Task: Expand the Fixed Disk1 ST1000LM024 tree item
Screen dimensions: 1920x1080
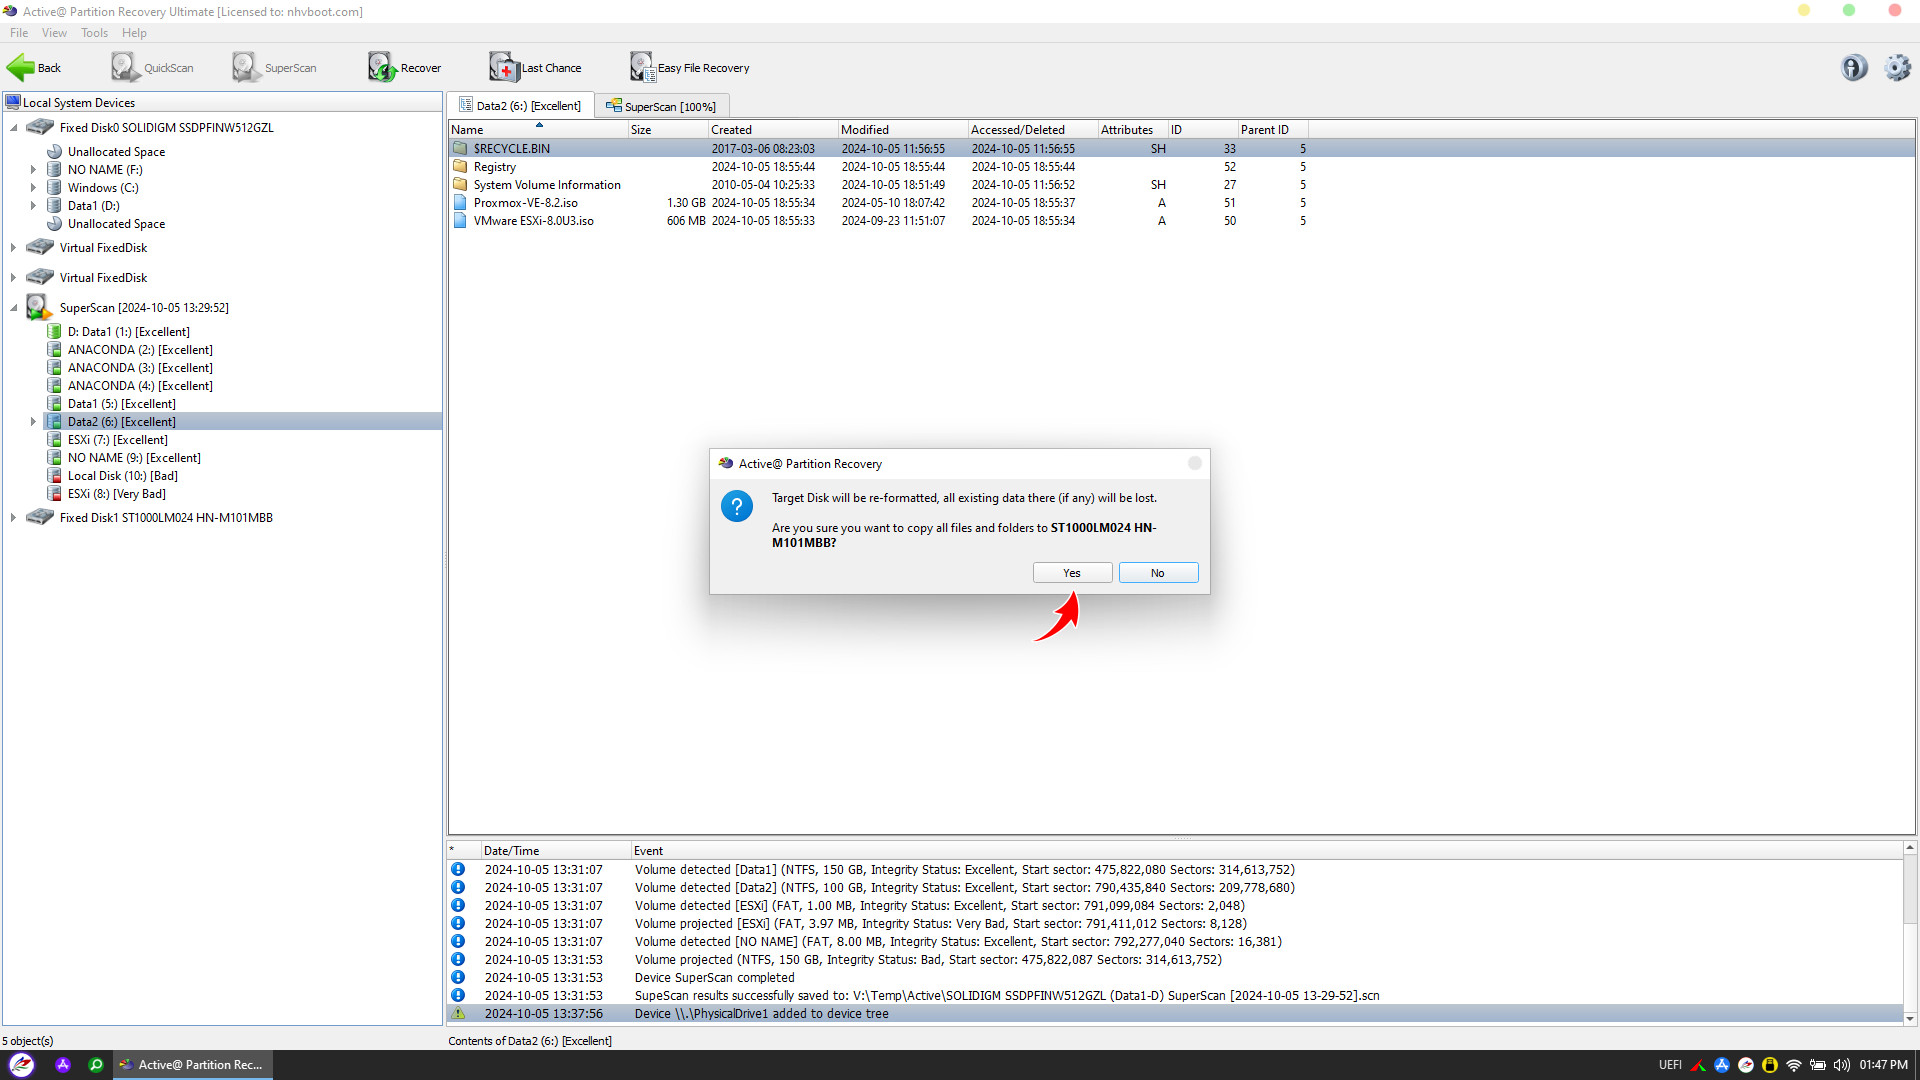Action: click(x=15, y=517)
